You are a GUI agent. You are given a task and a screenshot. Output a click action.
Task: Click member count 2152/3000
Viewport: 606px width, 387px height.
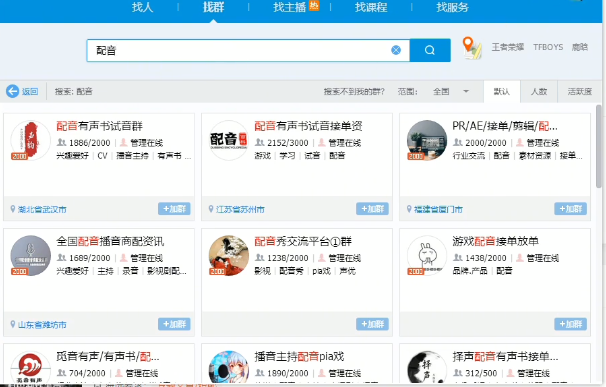tap(288, 143)
